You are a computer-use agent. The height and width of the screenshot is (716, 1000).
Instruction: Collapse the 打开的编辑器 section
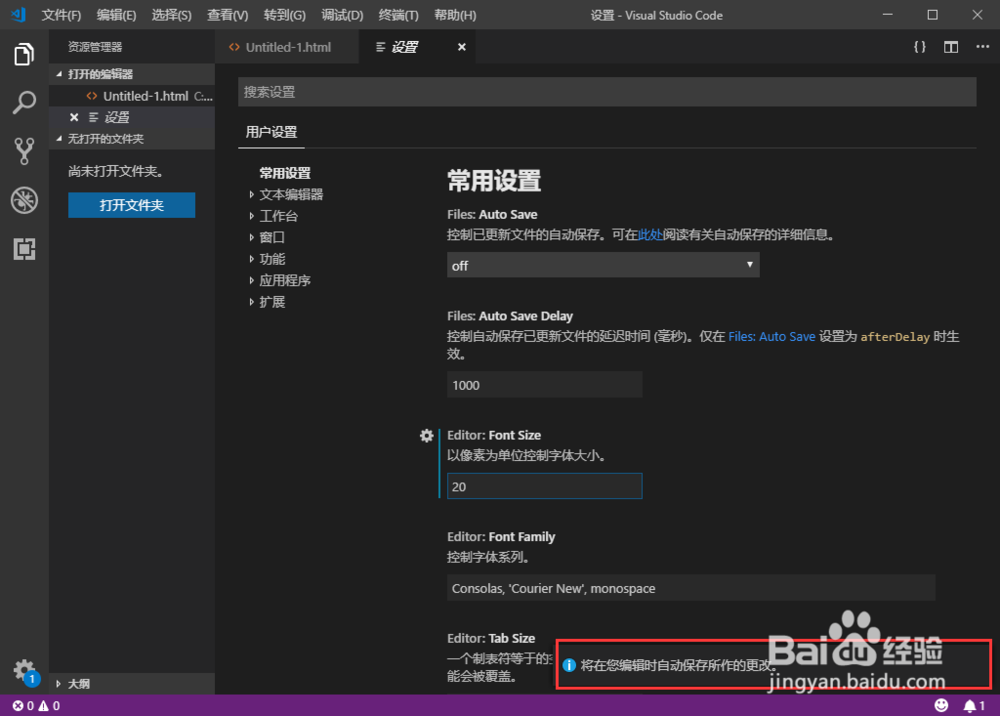[x=132, y=74]
